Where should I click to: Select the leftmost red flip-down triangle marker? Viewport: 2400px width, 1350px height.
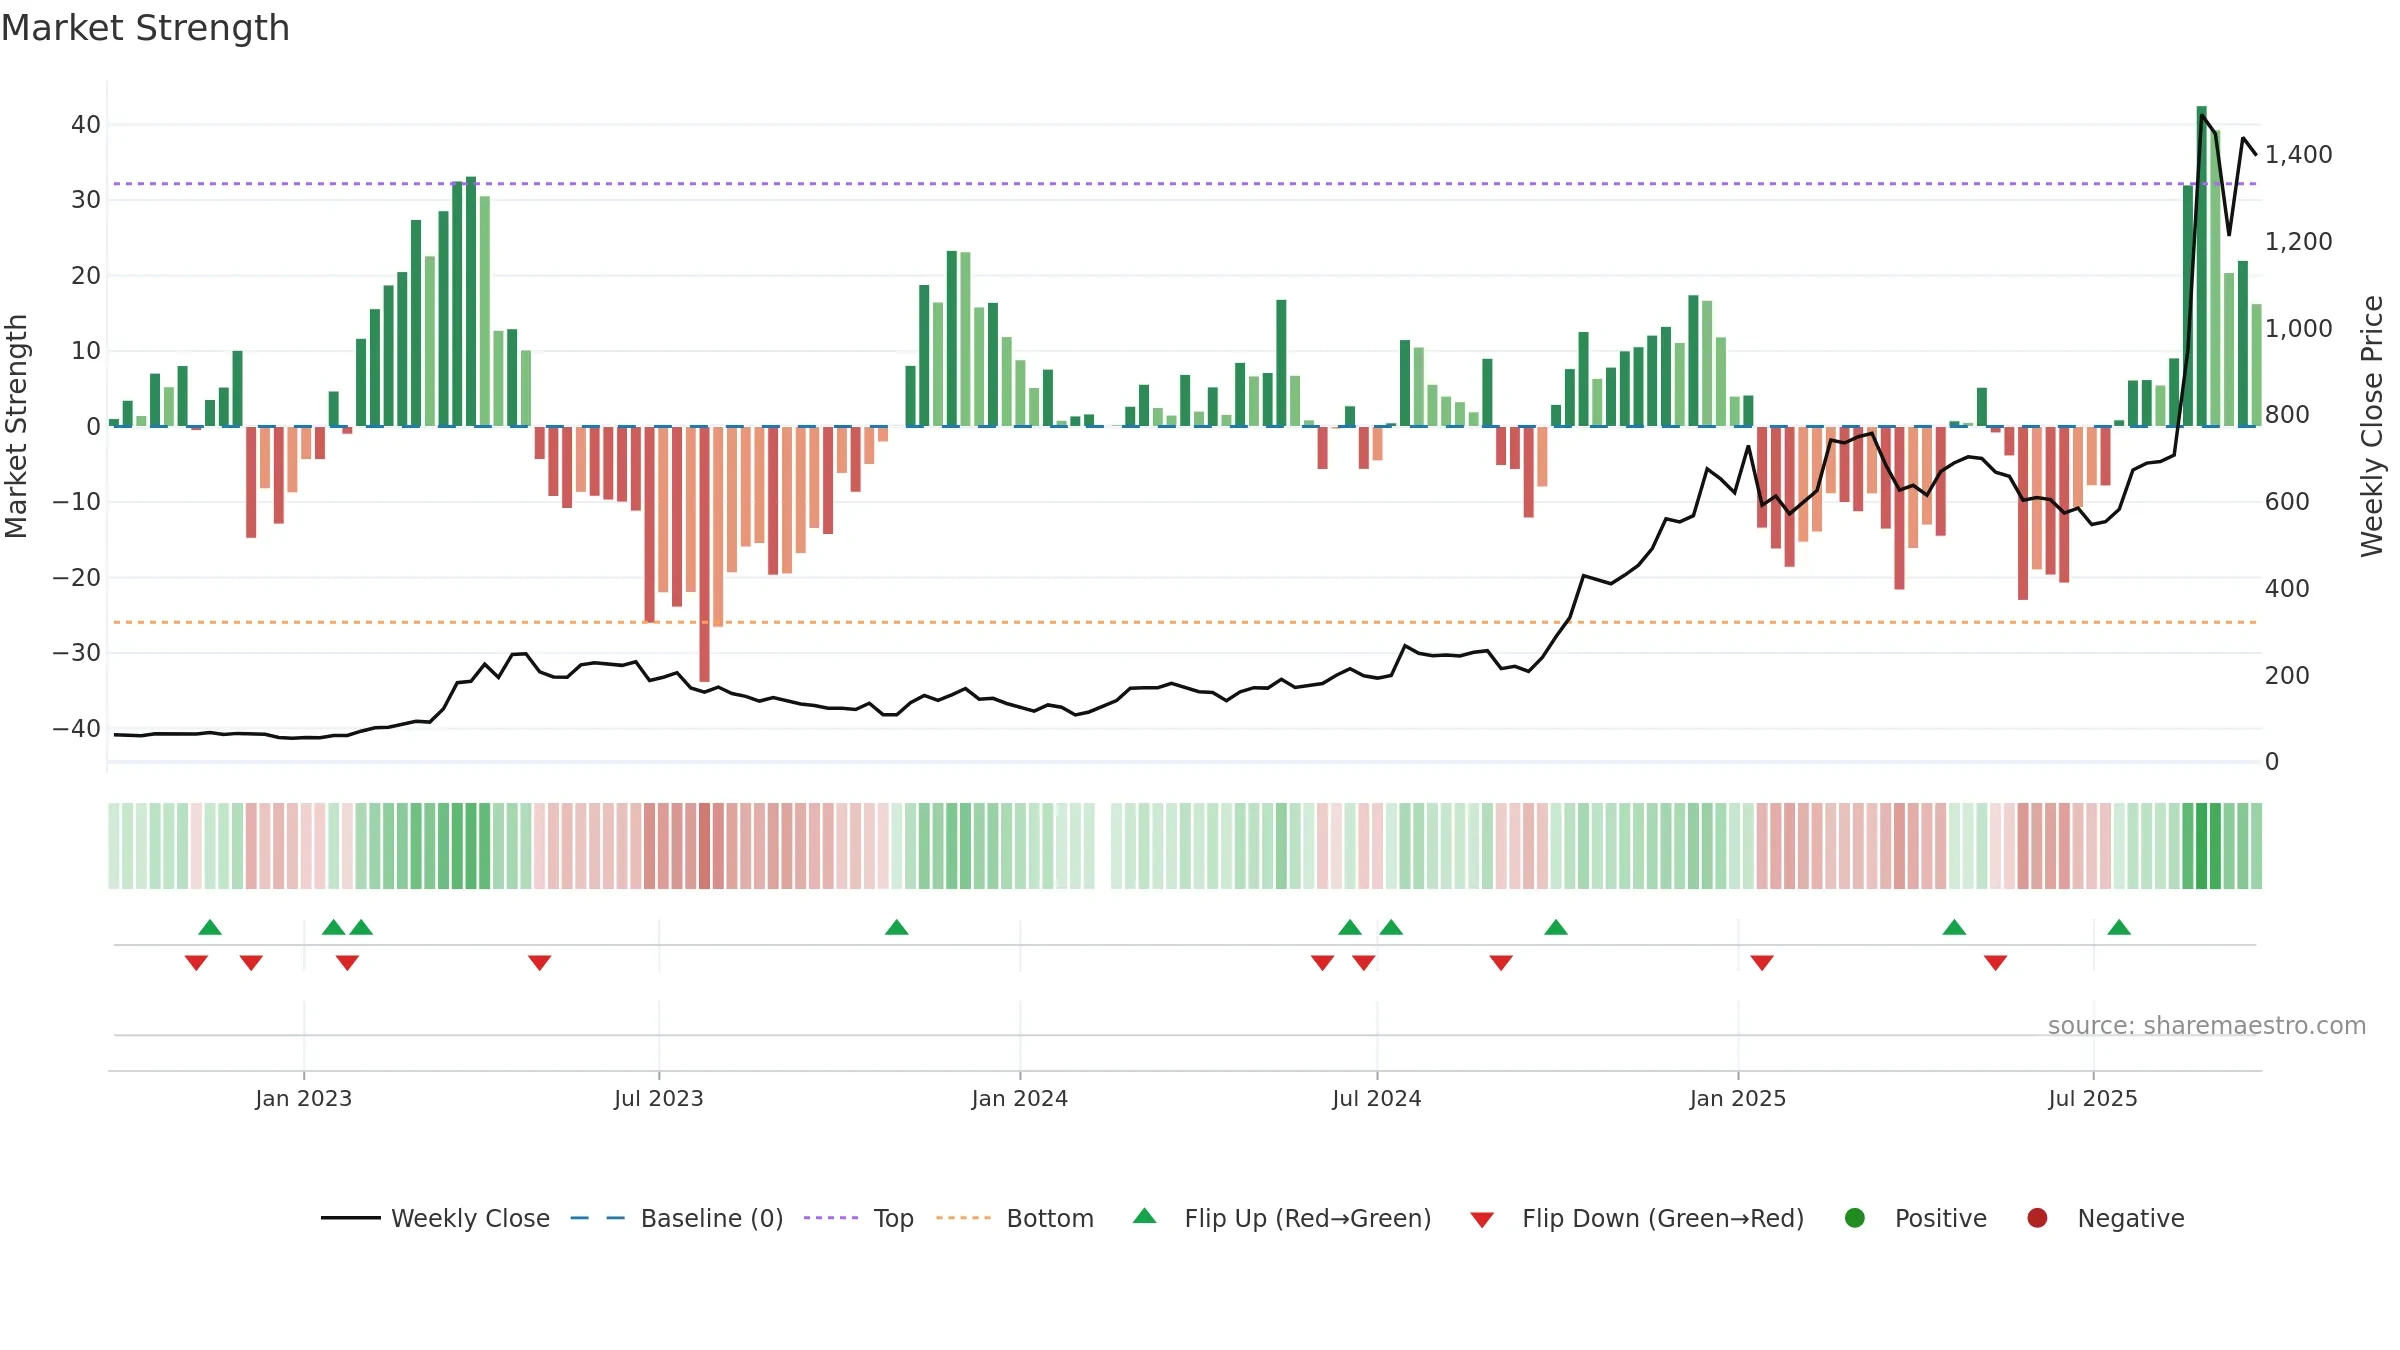click(196, 962)
